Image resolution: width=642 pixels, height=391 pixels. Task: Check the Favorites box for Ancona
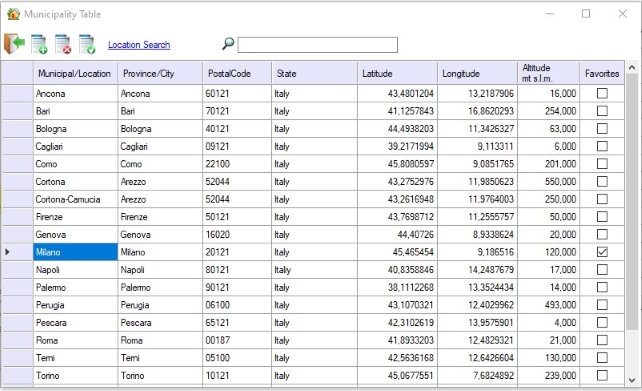click(x=602, y=93)
